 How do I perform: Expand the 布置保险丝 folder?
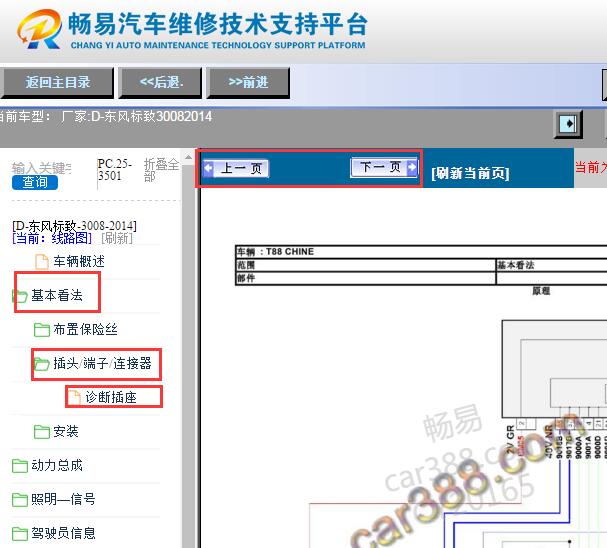(85, 329)
